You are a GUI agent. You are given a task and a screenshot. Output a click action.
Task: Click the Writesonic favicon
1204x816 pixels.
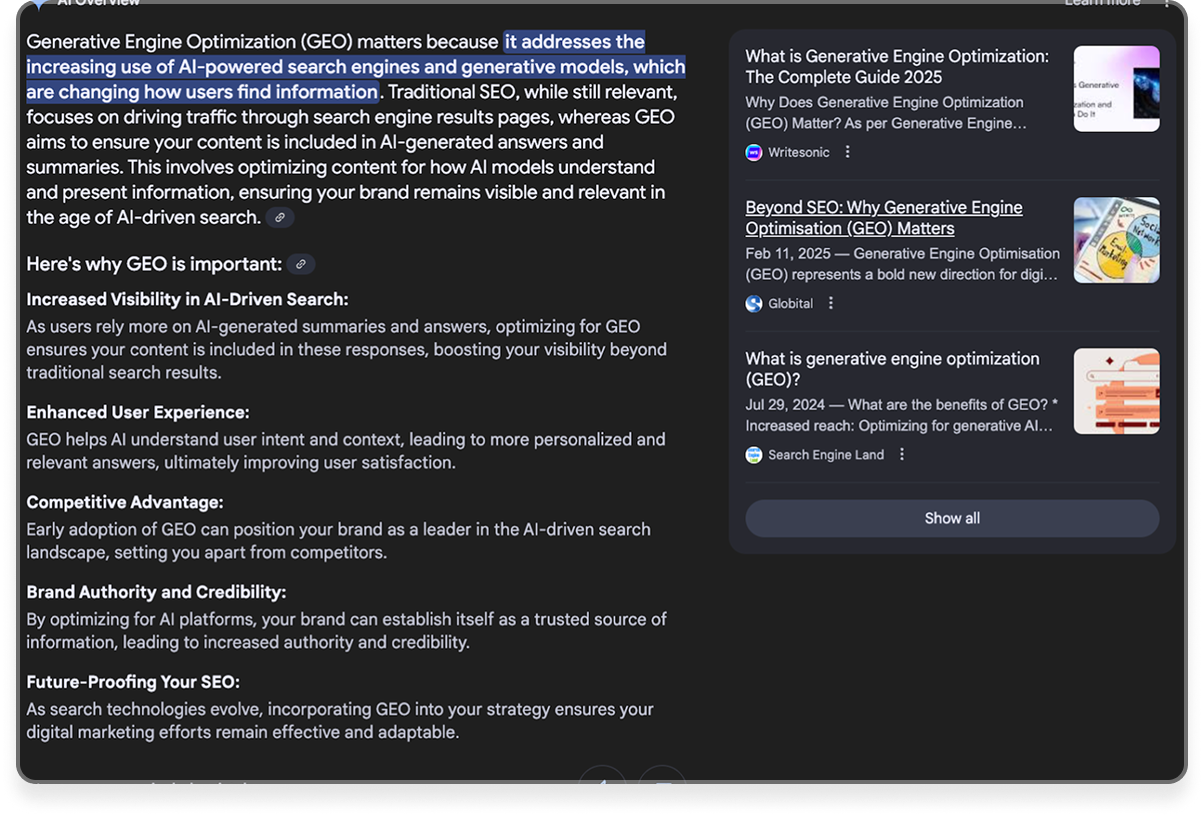pos(752,151)
